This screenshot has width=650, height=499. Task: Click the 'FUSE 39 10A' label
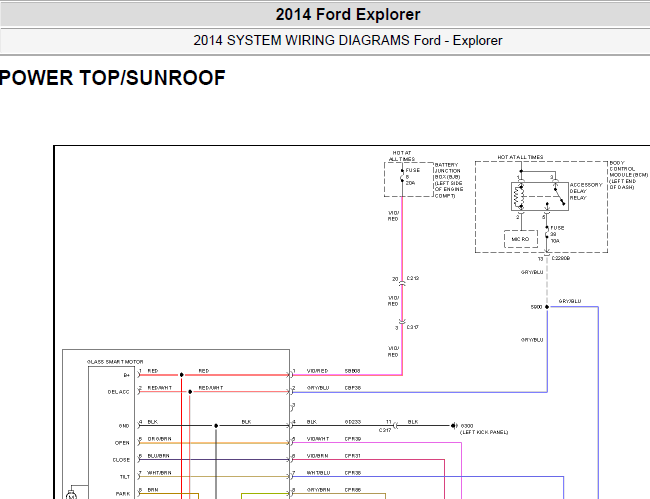point(557,234)
